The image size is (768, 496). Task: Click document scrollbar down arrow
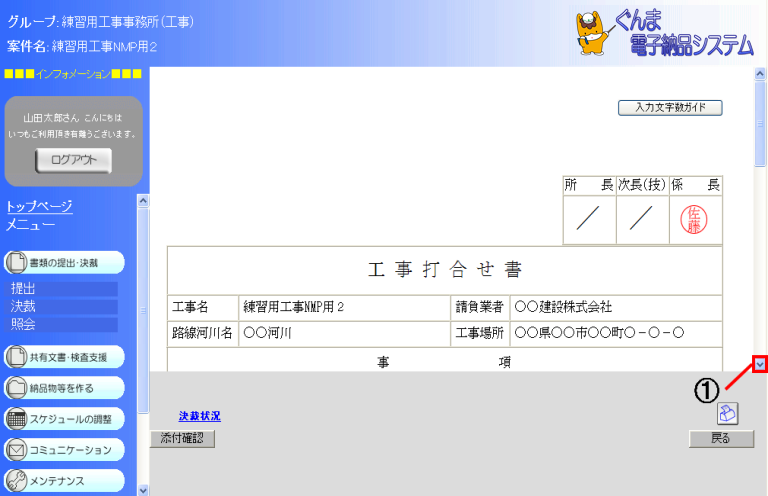point(760,364)
